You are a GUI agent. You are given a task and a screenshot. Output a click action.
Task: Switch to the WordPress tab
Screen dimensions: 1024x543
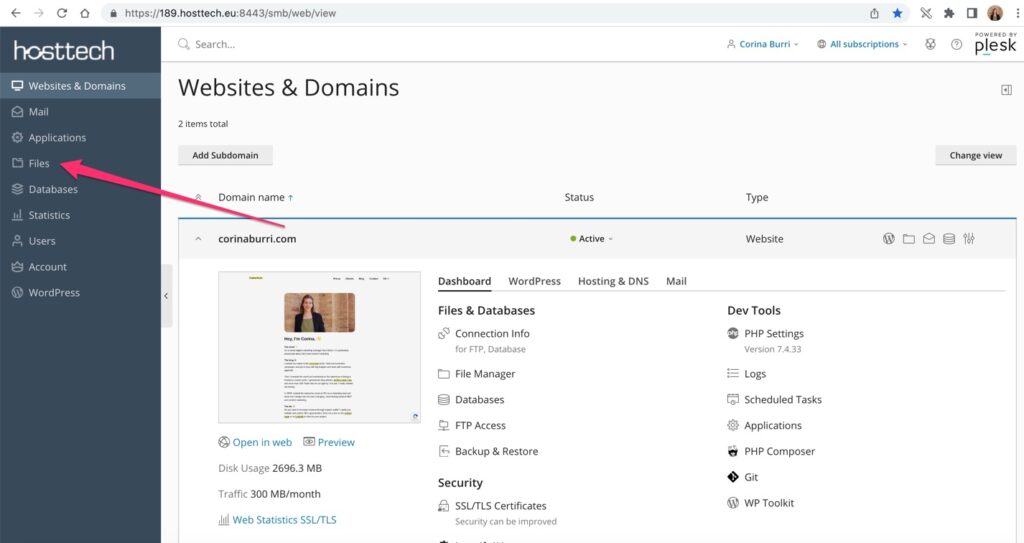[534, 281]
